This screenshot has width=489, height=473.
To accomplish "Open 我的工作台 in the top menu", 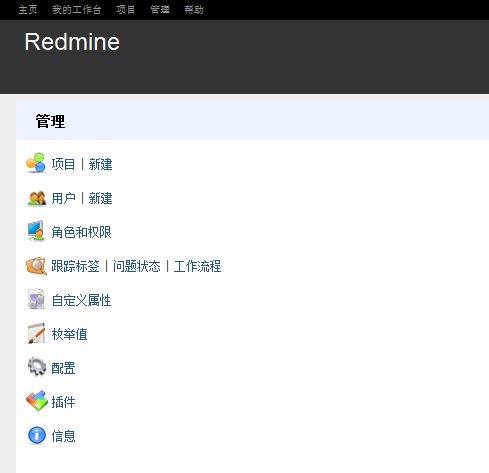I will tap(77, 10).
